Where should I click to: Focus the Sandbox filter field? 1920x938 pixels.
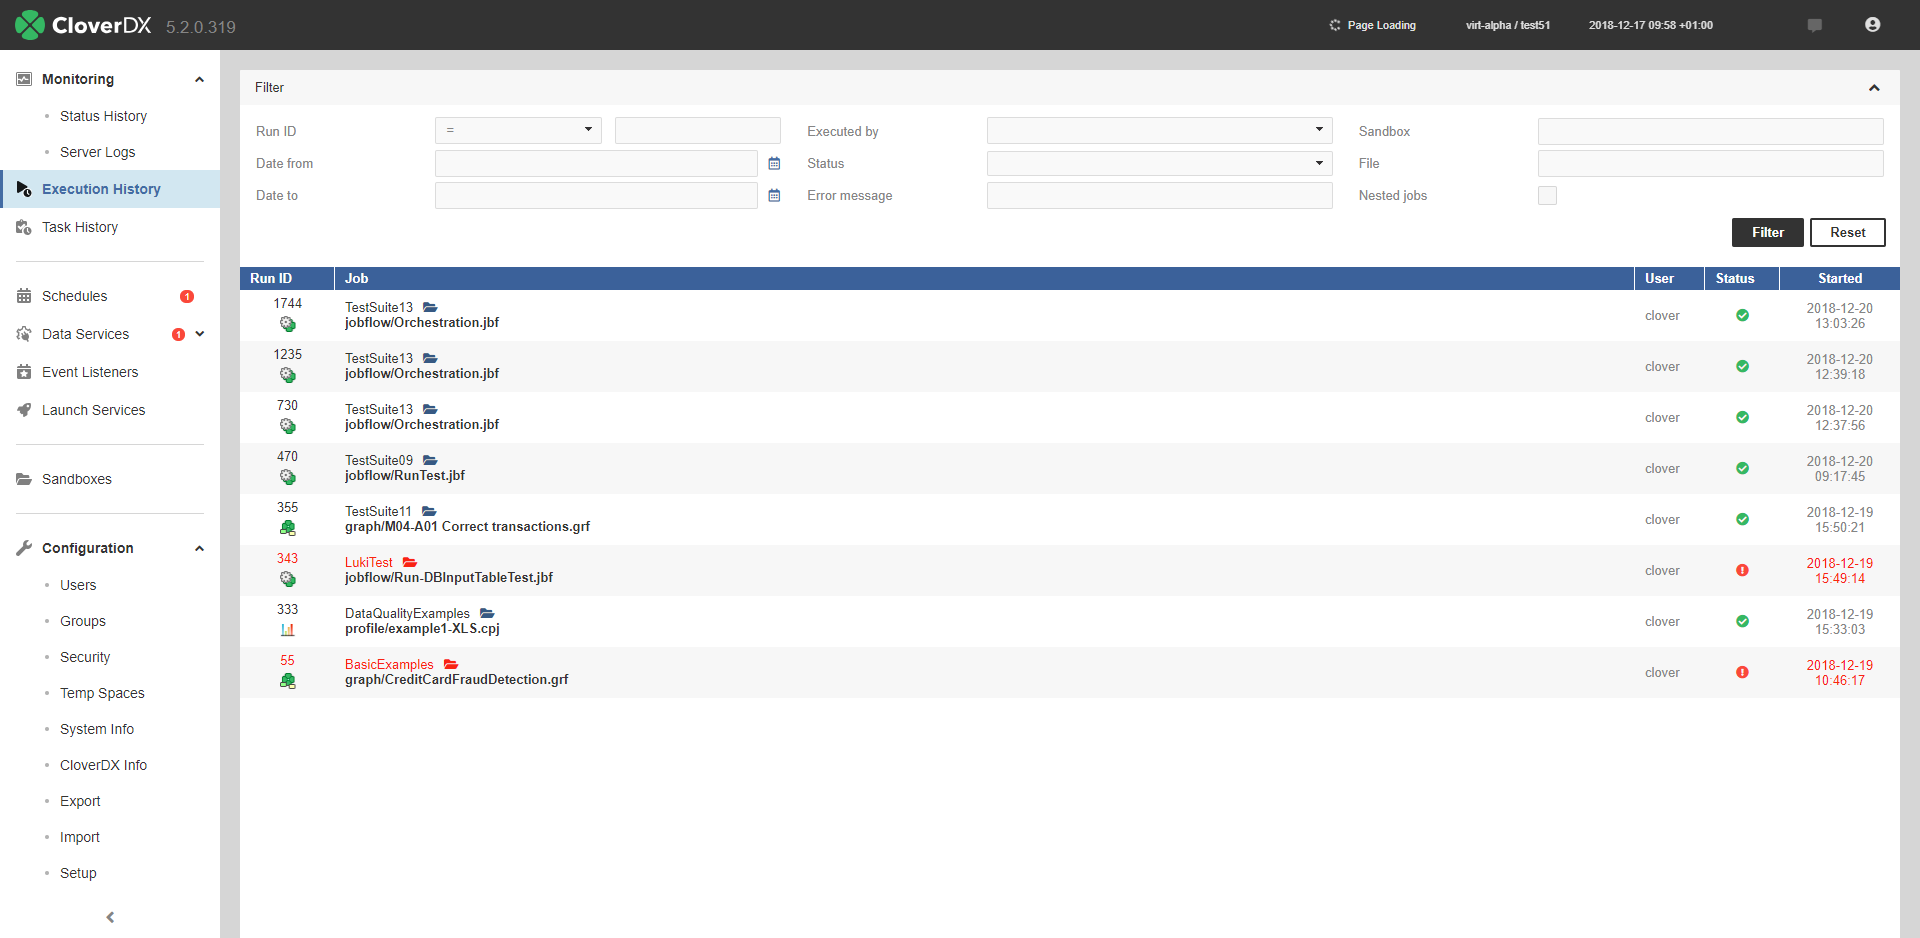[1710, 131]
